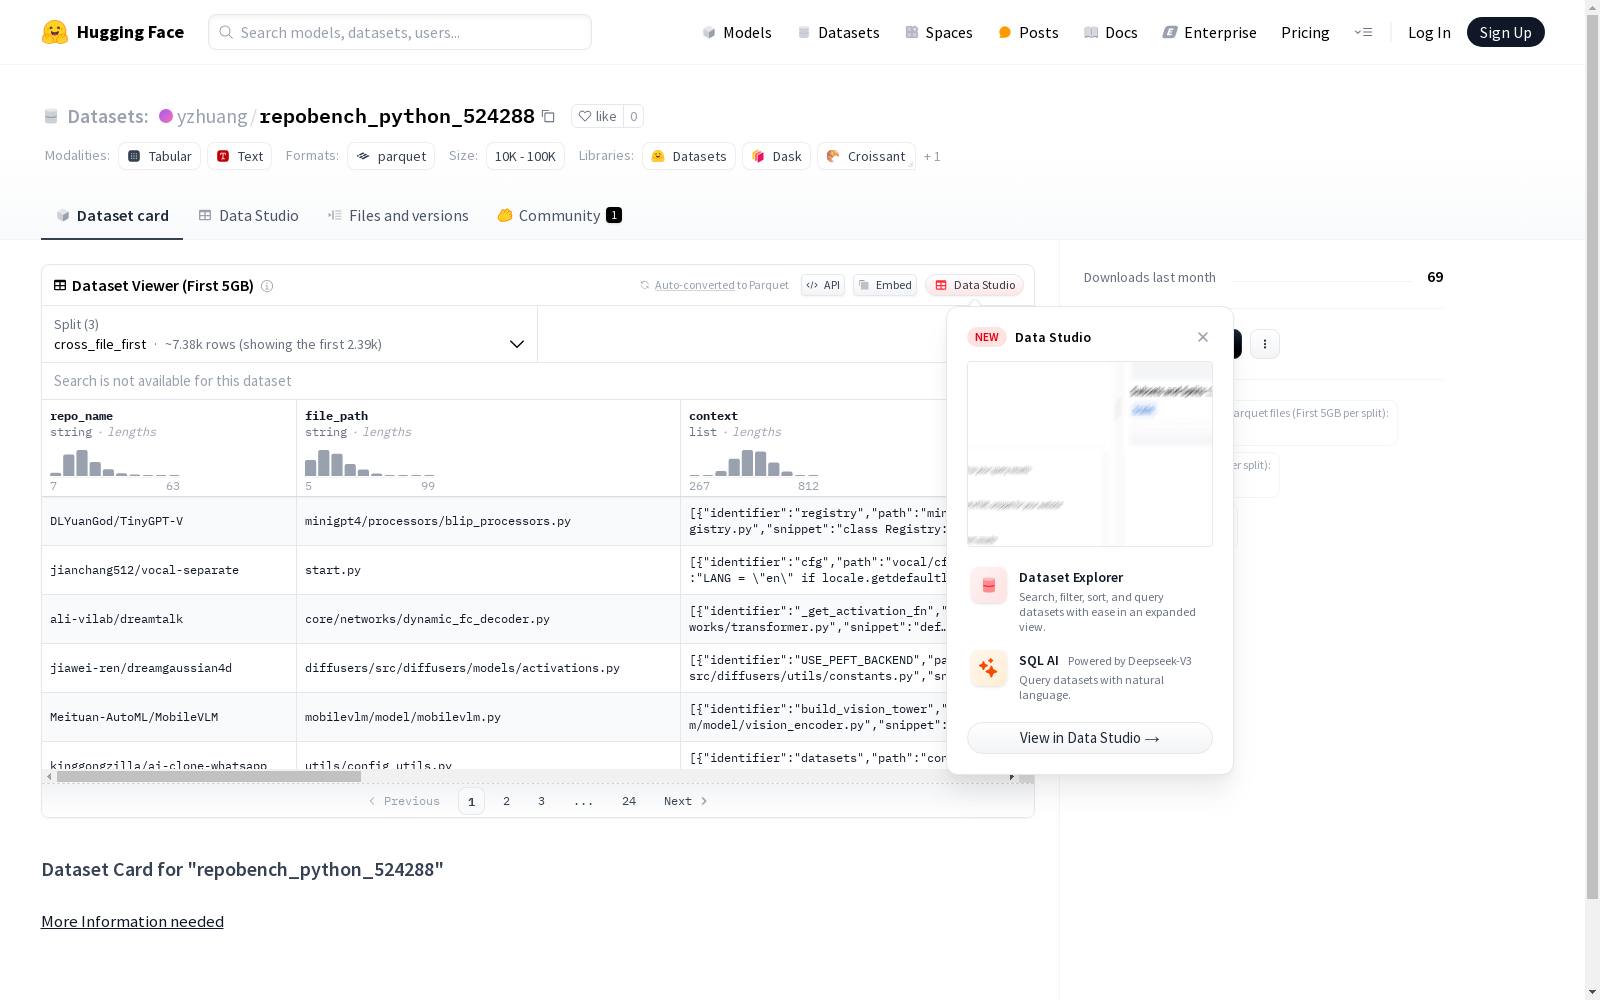1600x1000 pixels.
Task: Go to the Pricing page
Action: pos(1305,32)
